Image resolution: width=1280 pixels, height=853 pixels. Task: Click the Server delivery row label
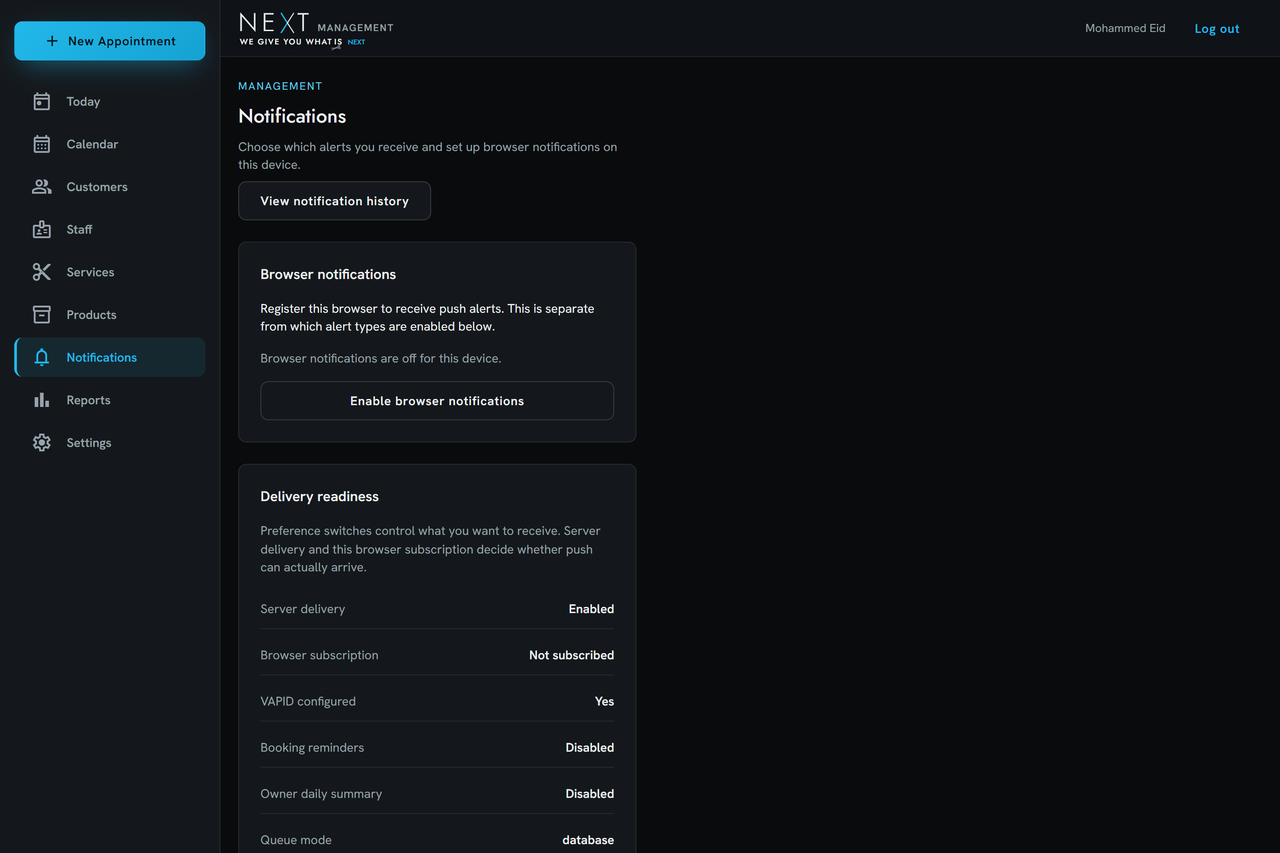pyautogui.click(x=302, y=609)
